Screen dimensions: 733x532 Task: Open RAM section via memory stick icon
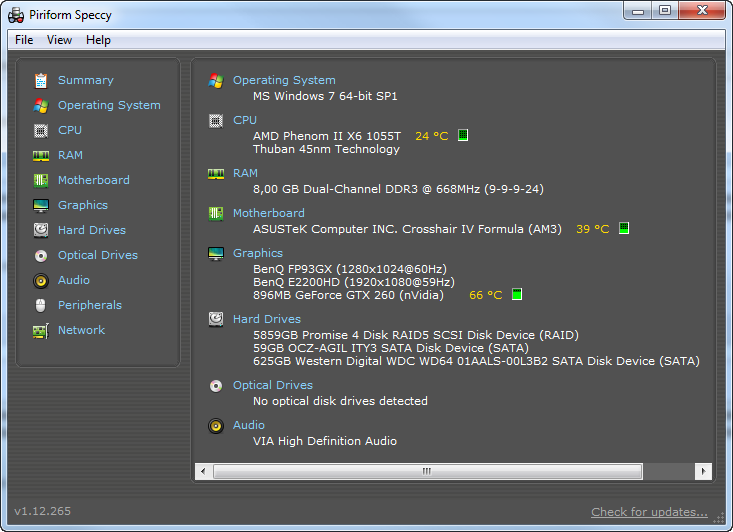click(41, 156)
